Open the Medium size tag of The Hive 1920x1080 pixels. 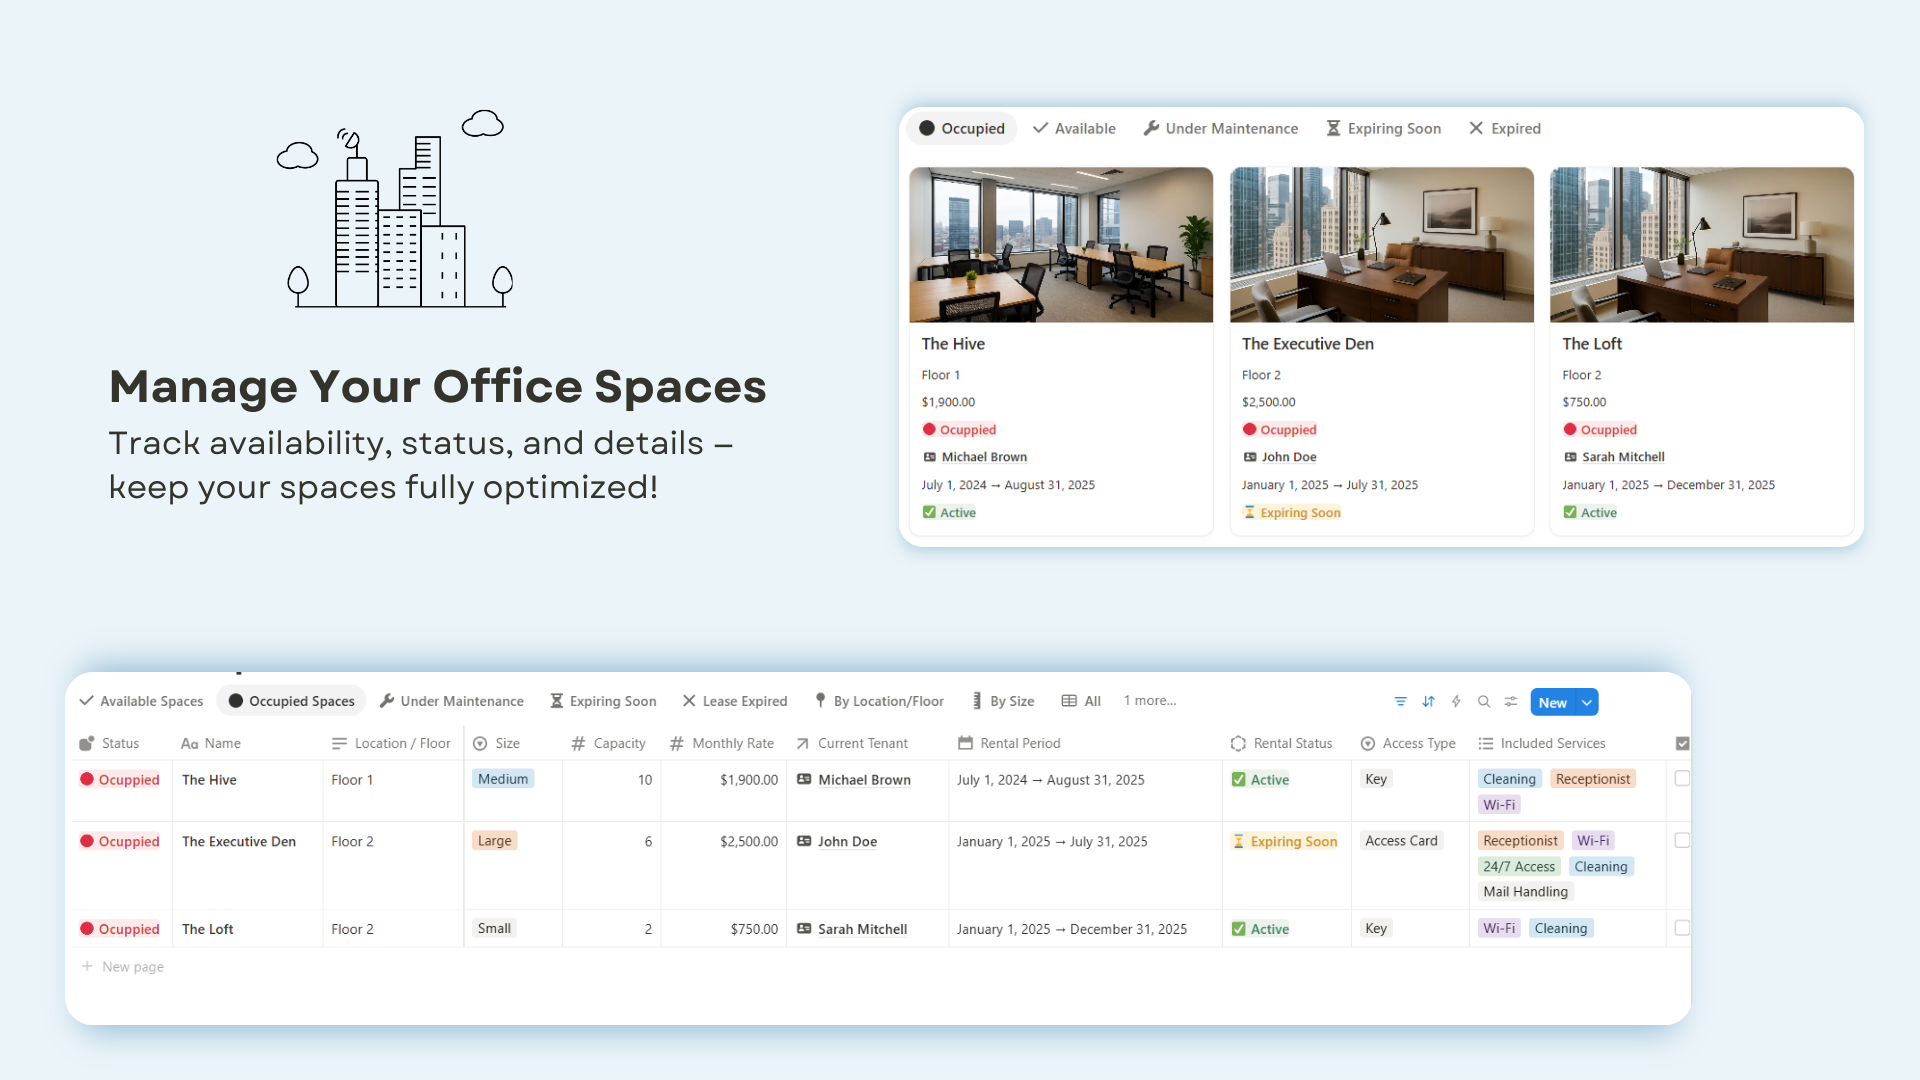pos(503,778)
